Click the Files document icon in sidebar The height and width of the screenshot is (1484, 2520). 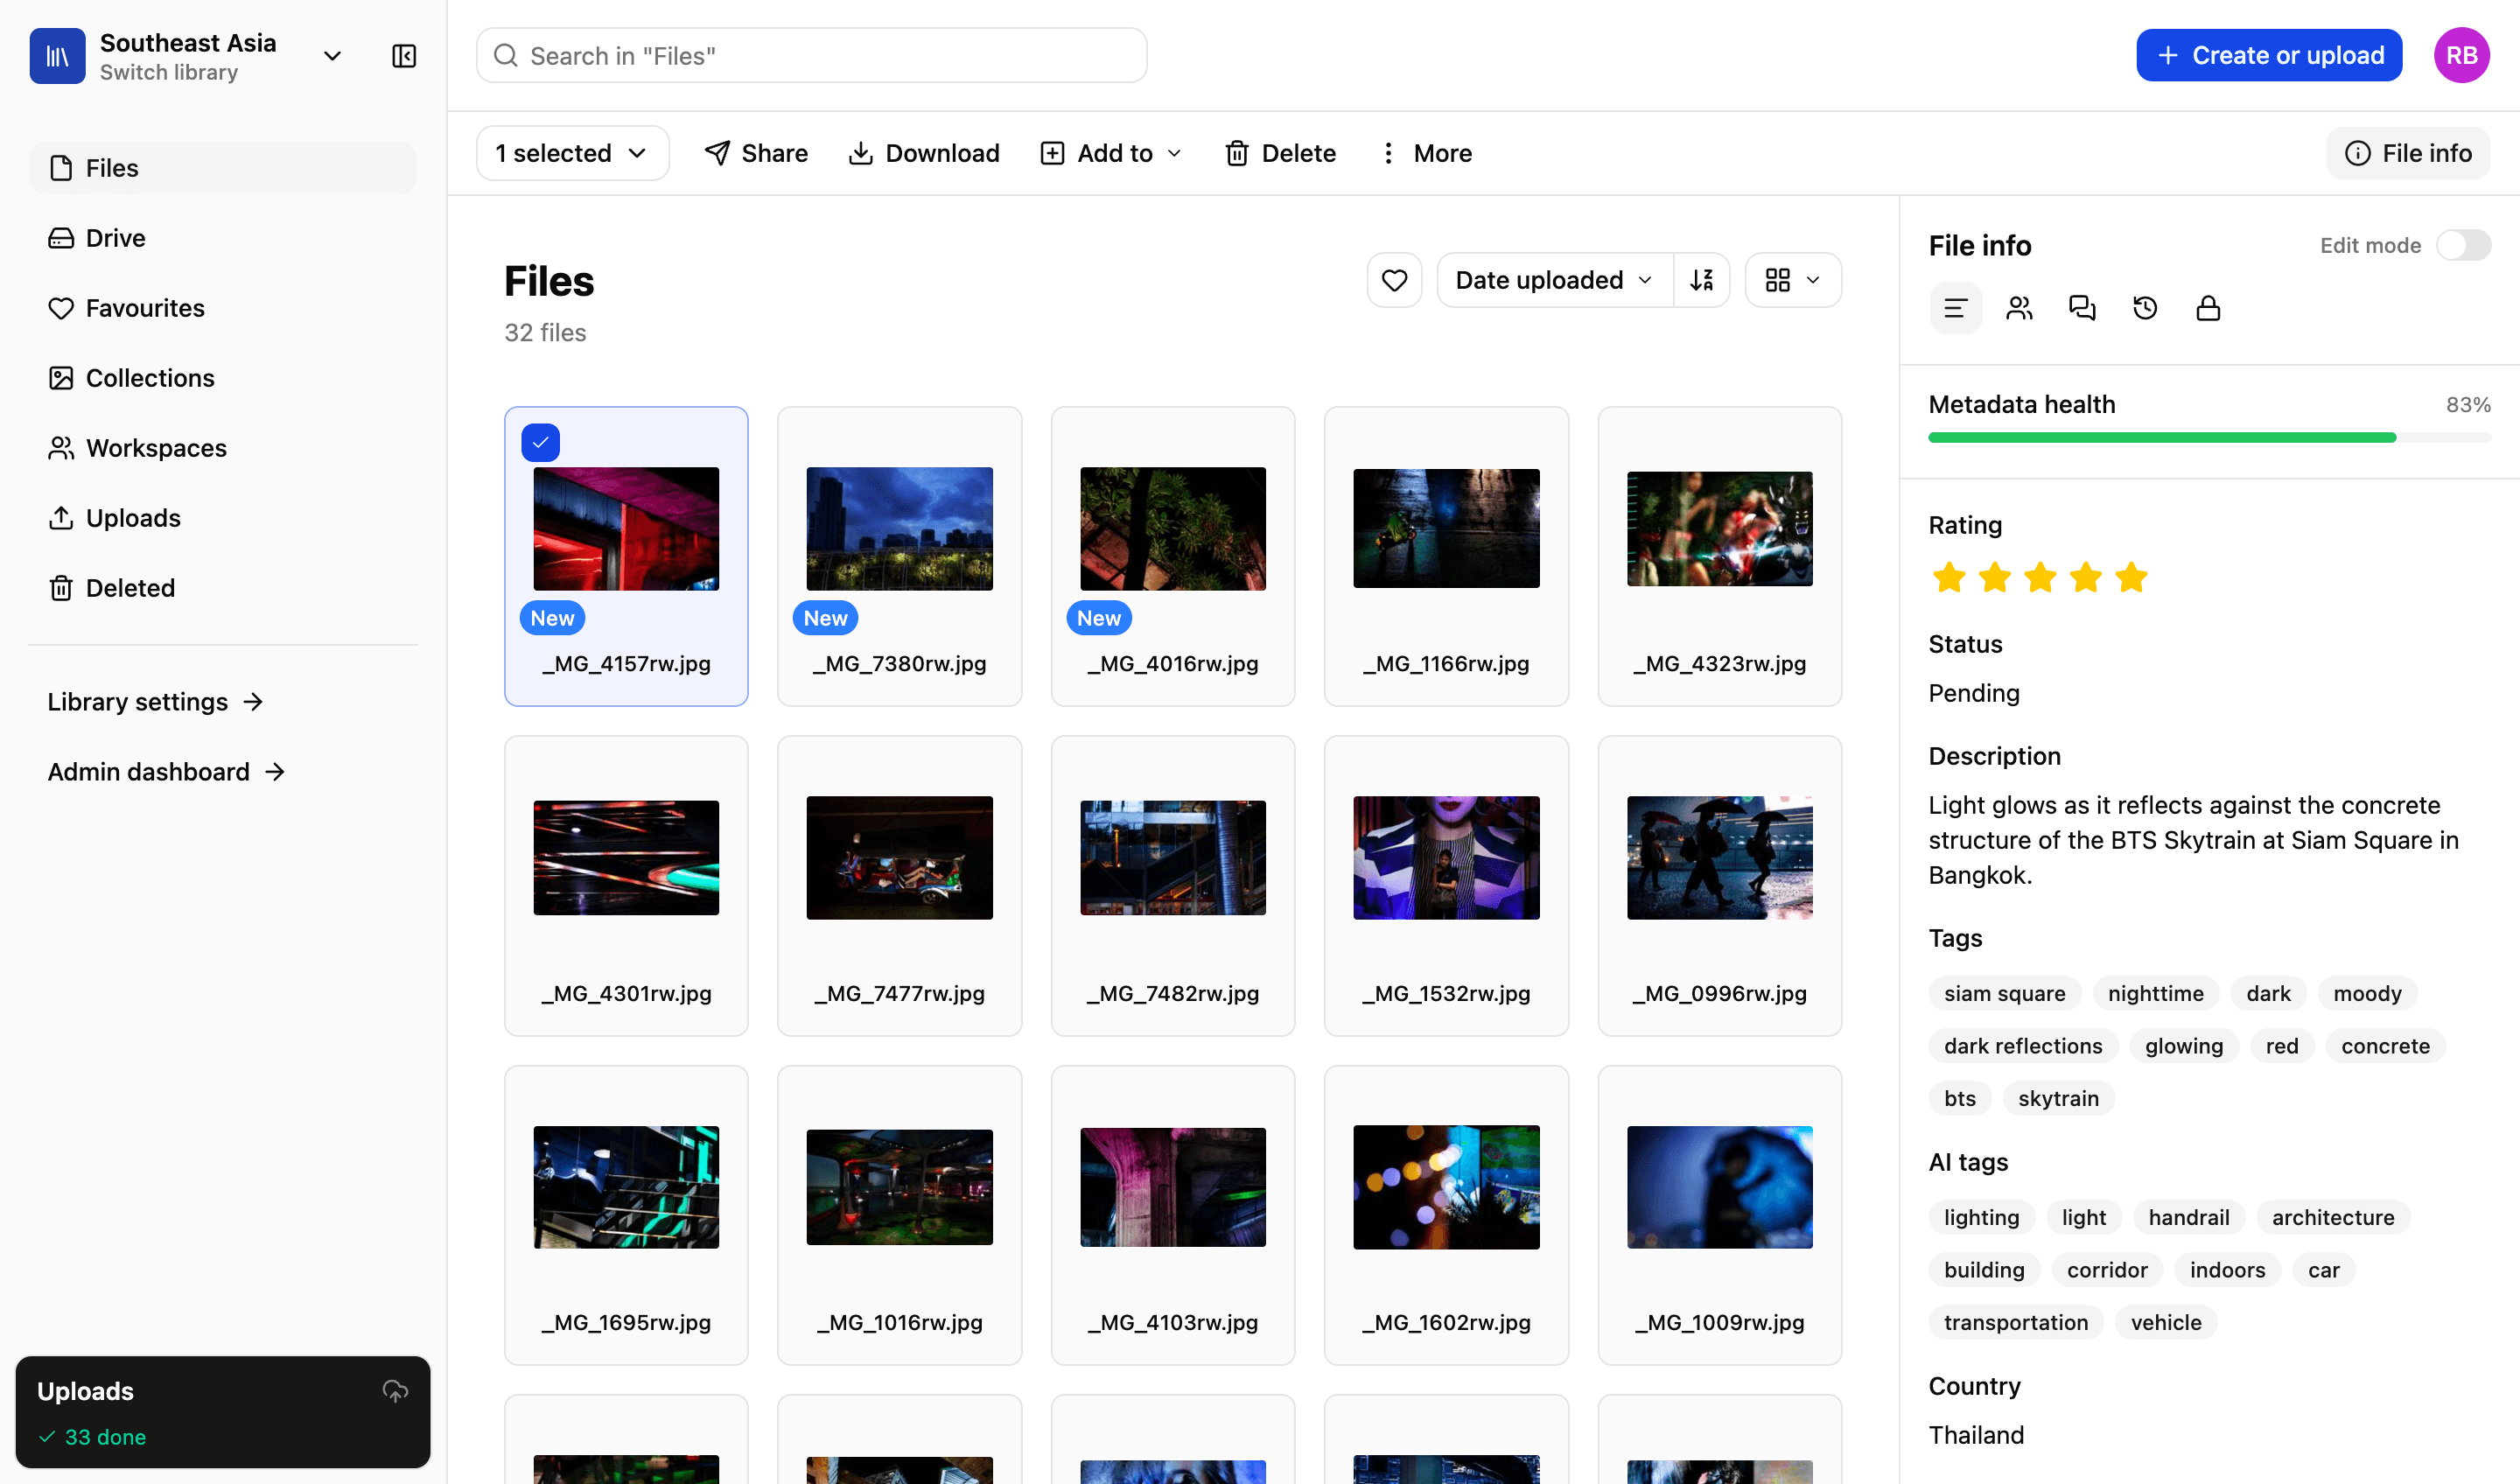61,168
